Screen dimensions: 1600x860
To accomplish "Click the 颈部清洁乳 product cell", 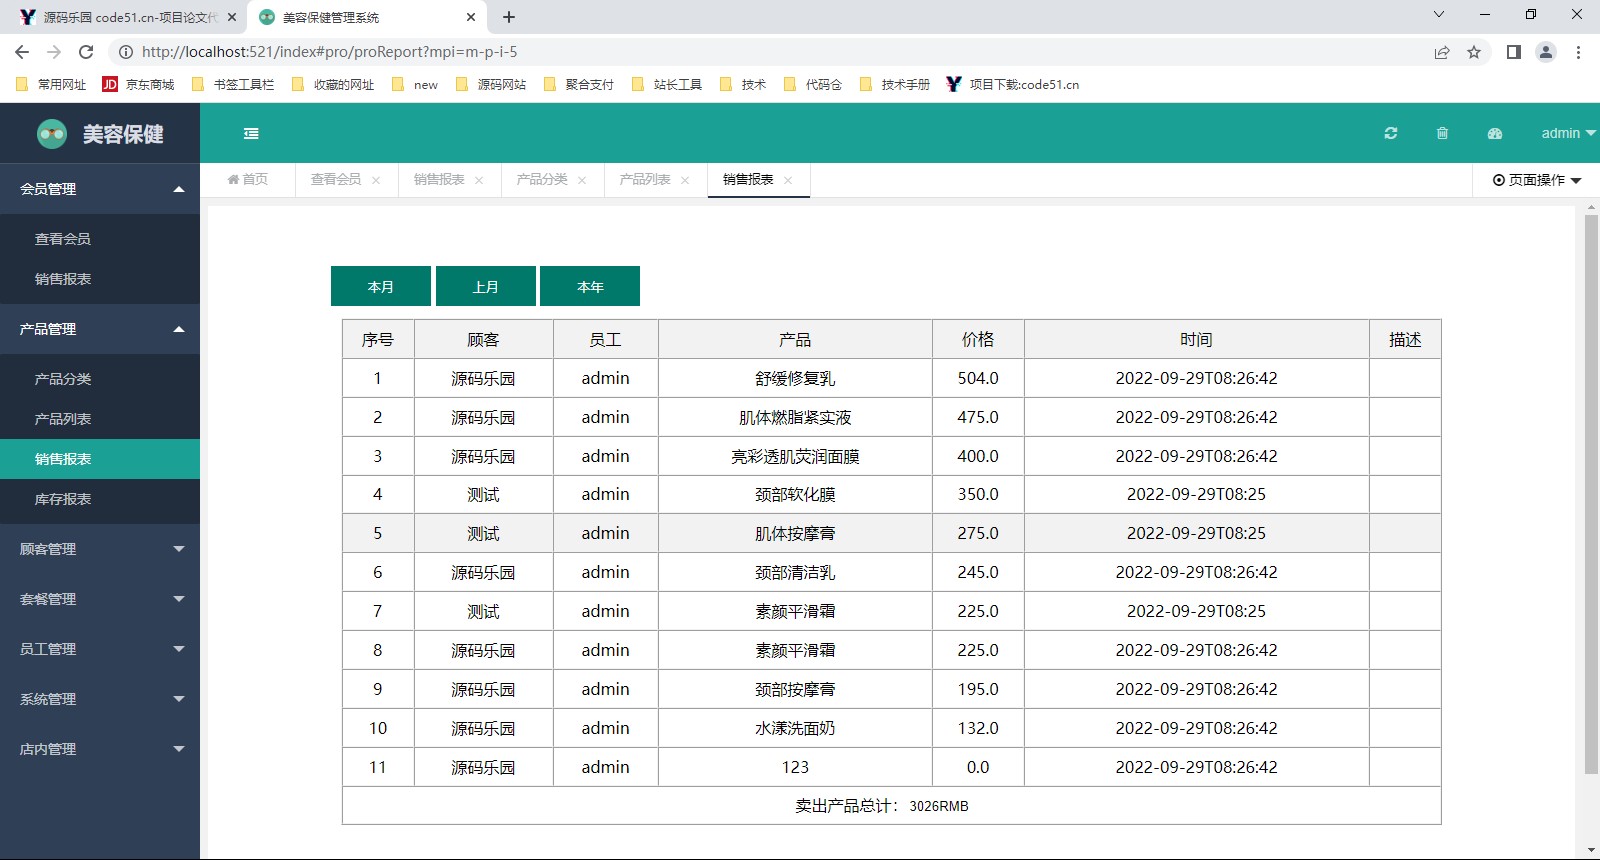I will point(795,572).
